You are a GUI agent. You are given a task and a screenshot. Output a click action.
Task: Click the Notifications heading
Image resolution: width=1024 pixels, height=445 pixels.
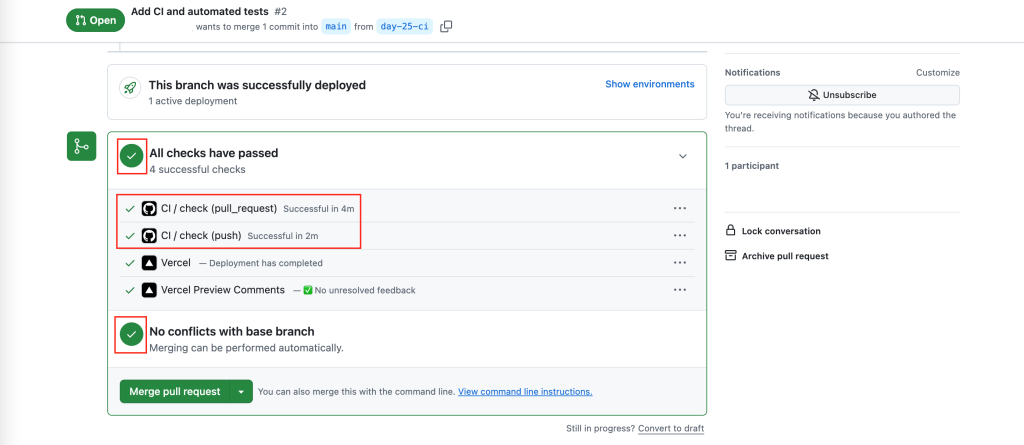(752, 73)
